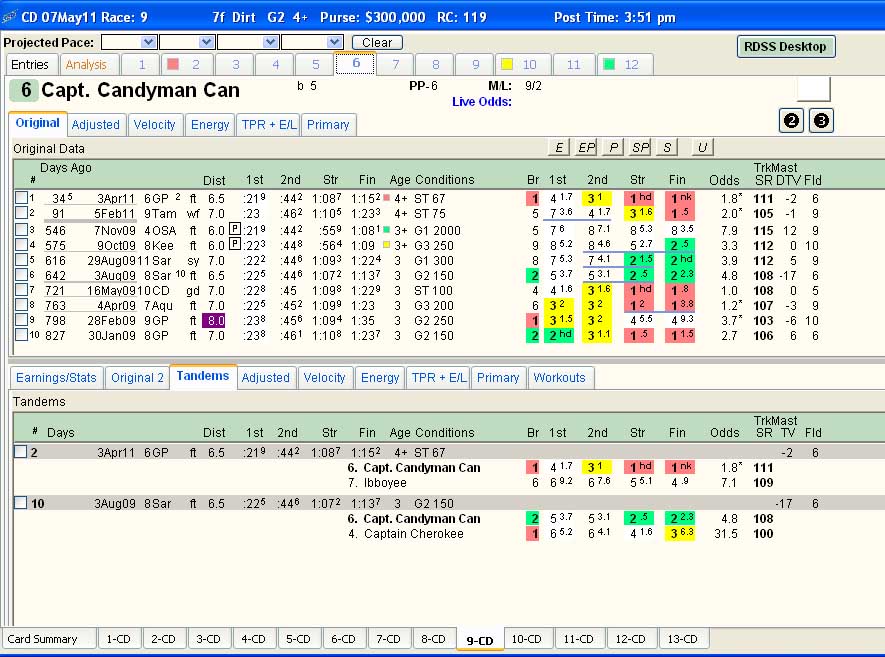Open upper TPR + E/L tab
885x657 pixels.
(269, 125)
